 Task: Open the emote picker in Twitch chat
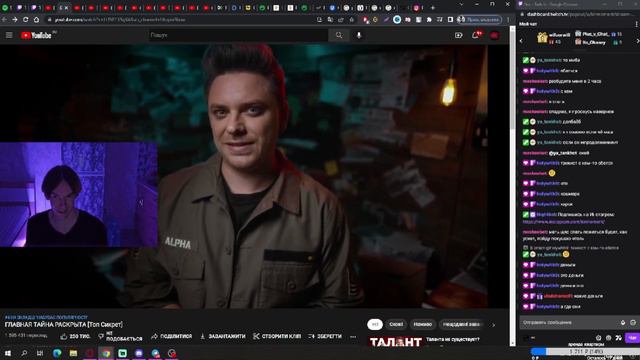(633, 322)
